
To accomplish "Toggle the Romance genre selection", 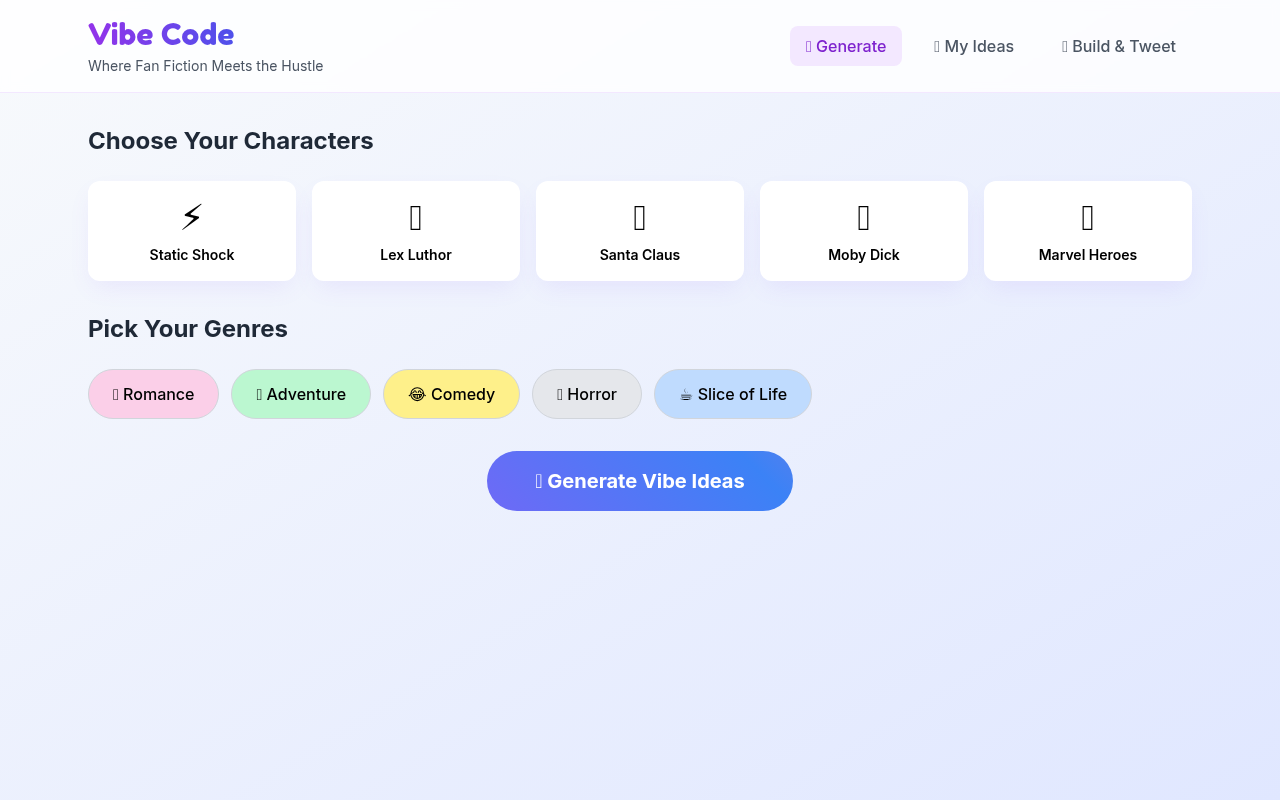I will click(153, 394).
